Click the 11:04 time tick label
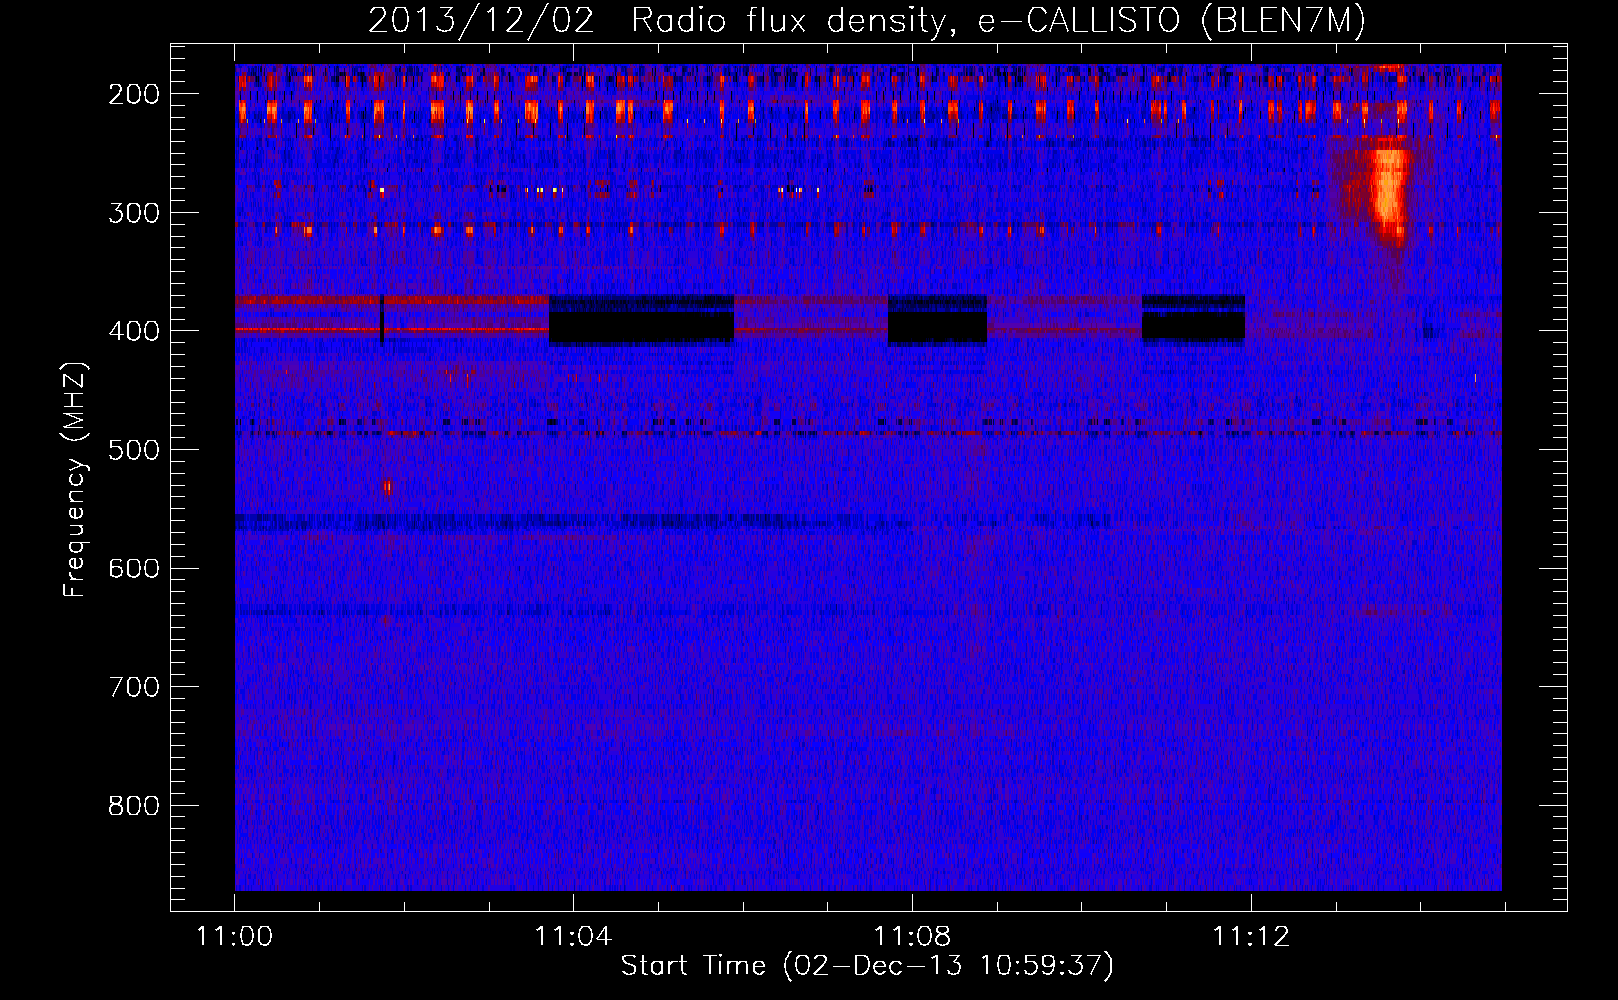This screenshot has width=1618, height=1000. [573, 936]
